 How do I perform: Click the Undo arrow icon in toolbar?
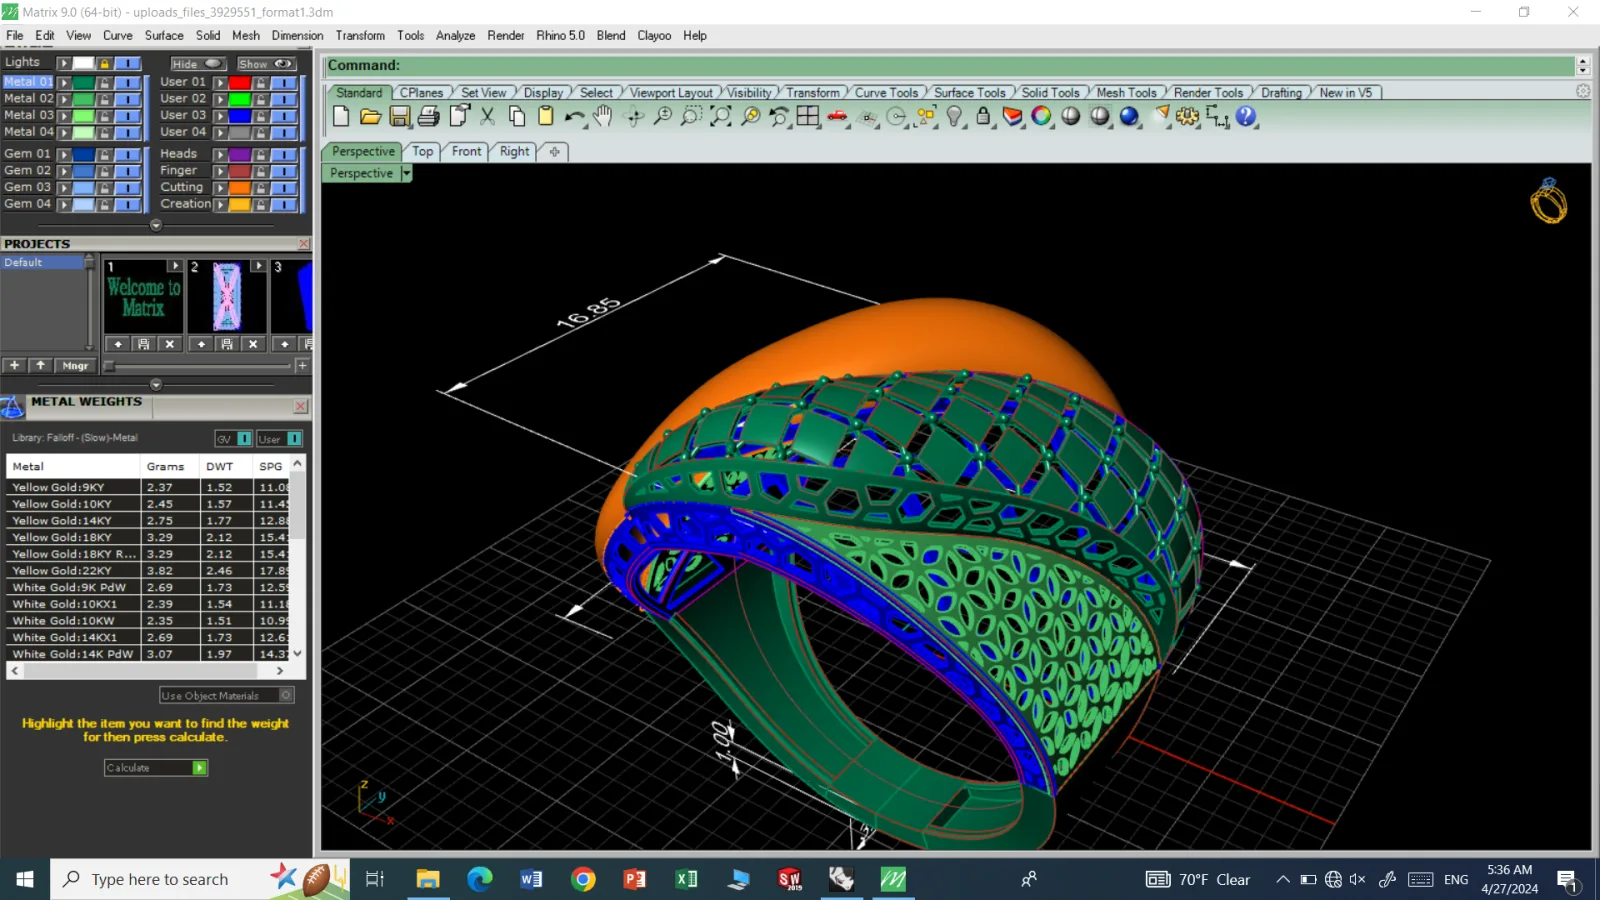tap(574, 116)
